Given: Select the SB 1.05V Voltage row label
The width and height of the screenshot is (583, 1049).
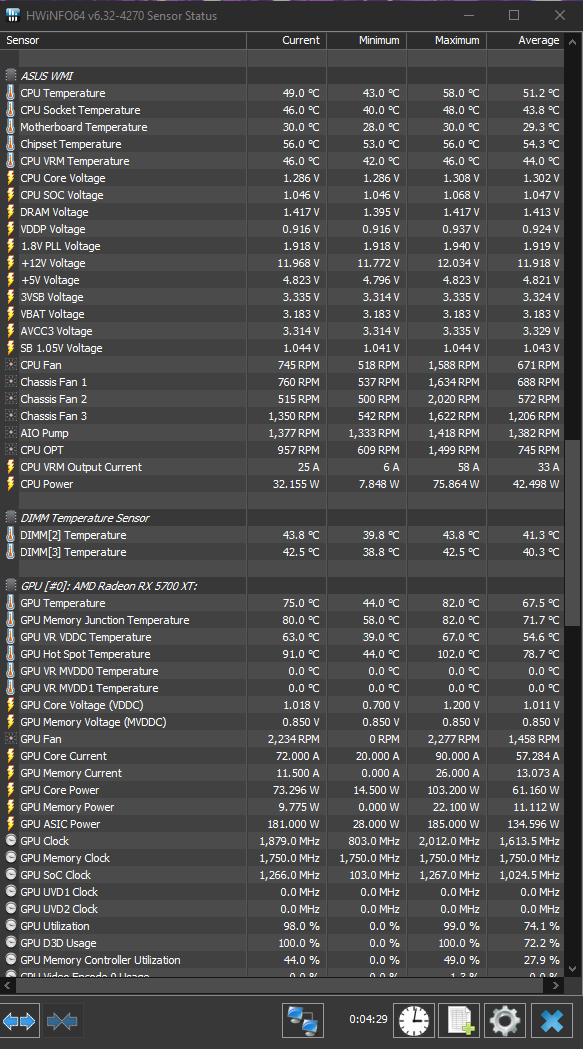Looking at the screenshot, I should click(x=61, y=348).
